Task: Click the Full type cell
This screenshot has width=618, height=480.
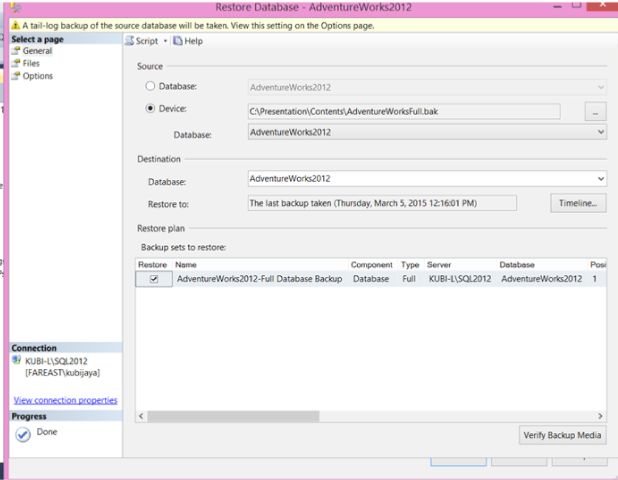Action: (x=409, y=279)
